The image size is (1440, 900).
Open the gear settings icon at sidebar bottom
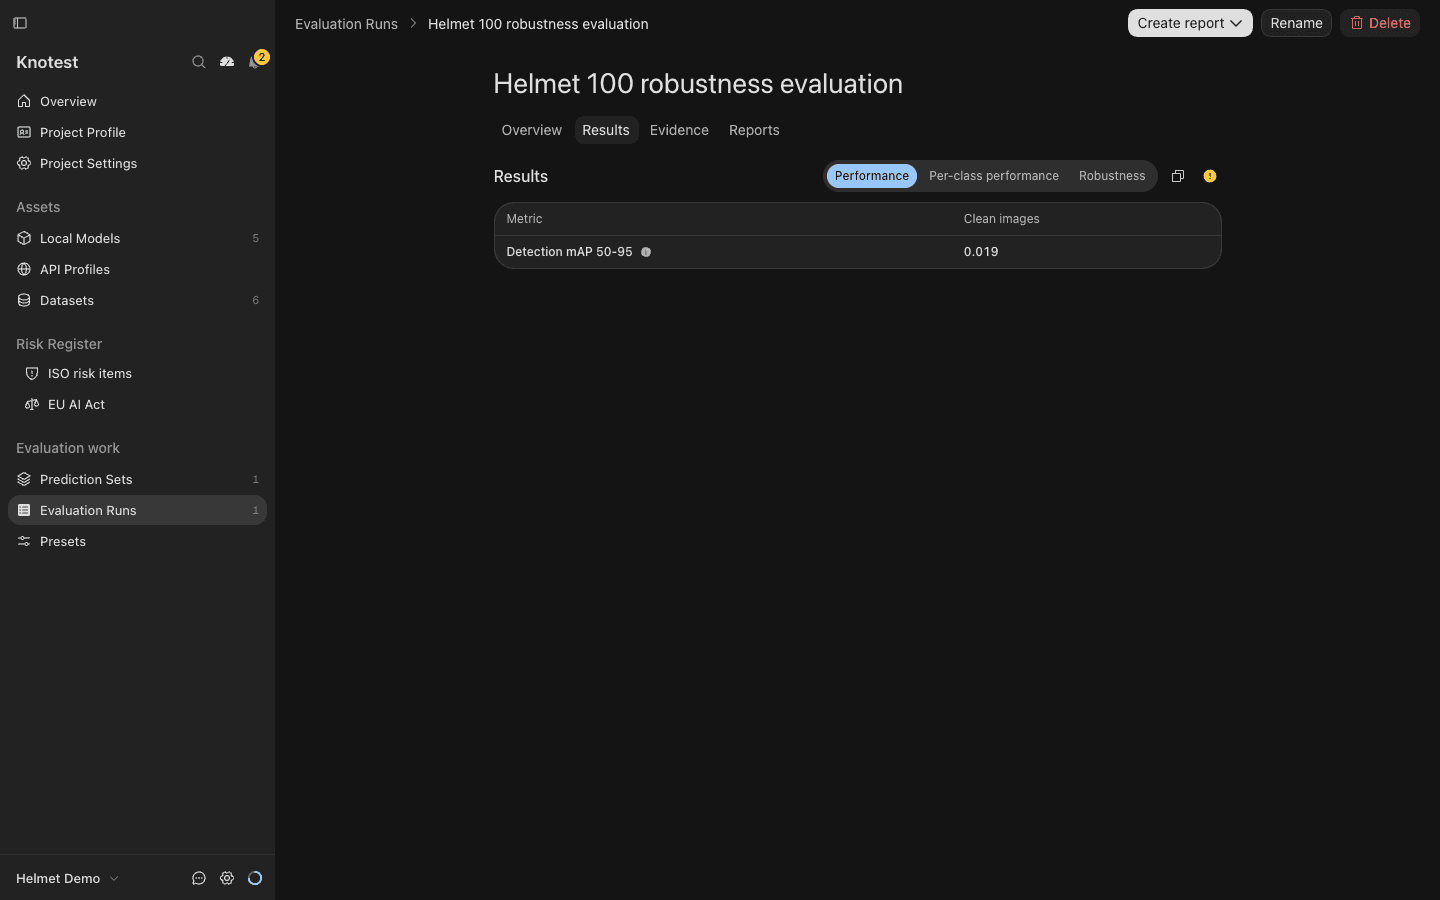[227, 878]
